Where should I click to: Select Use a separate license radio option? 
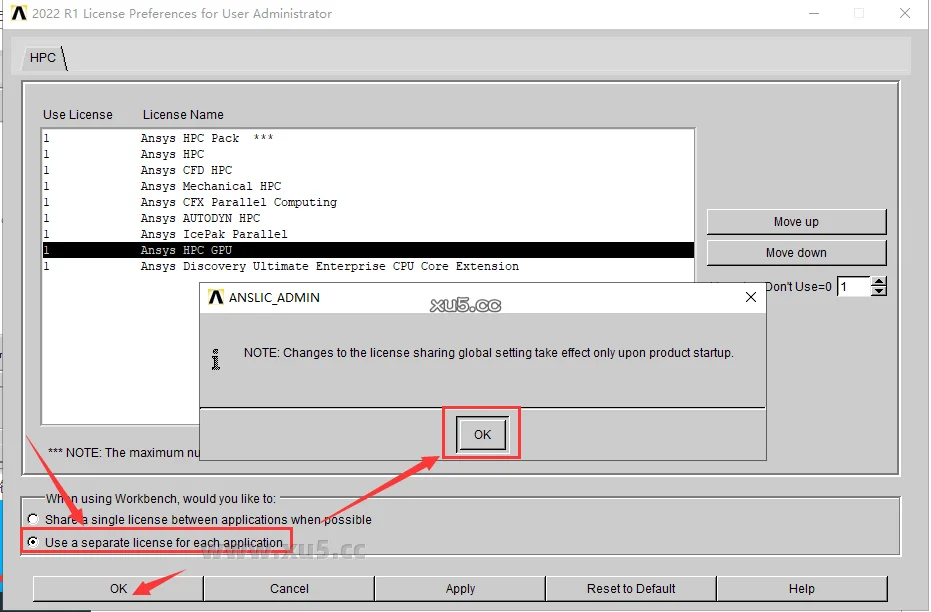click(x=34, y=542)
